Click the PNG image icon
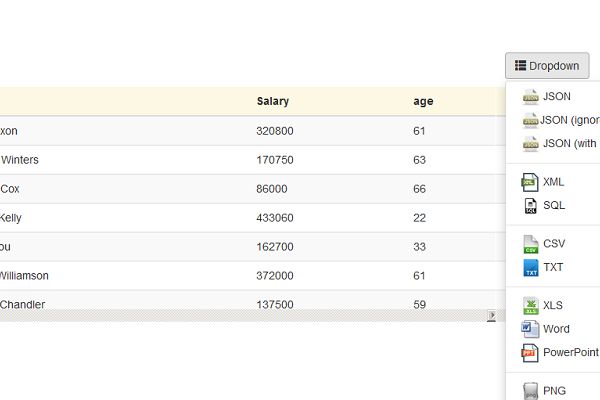Screen dimensions: 600x400 pyautogui.click(x=530, y=390)
